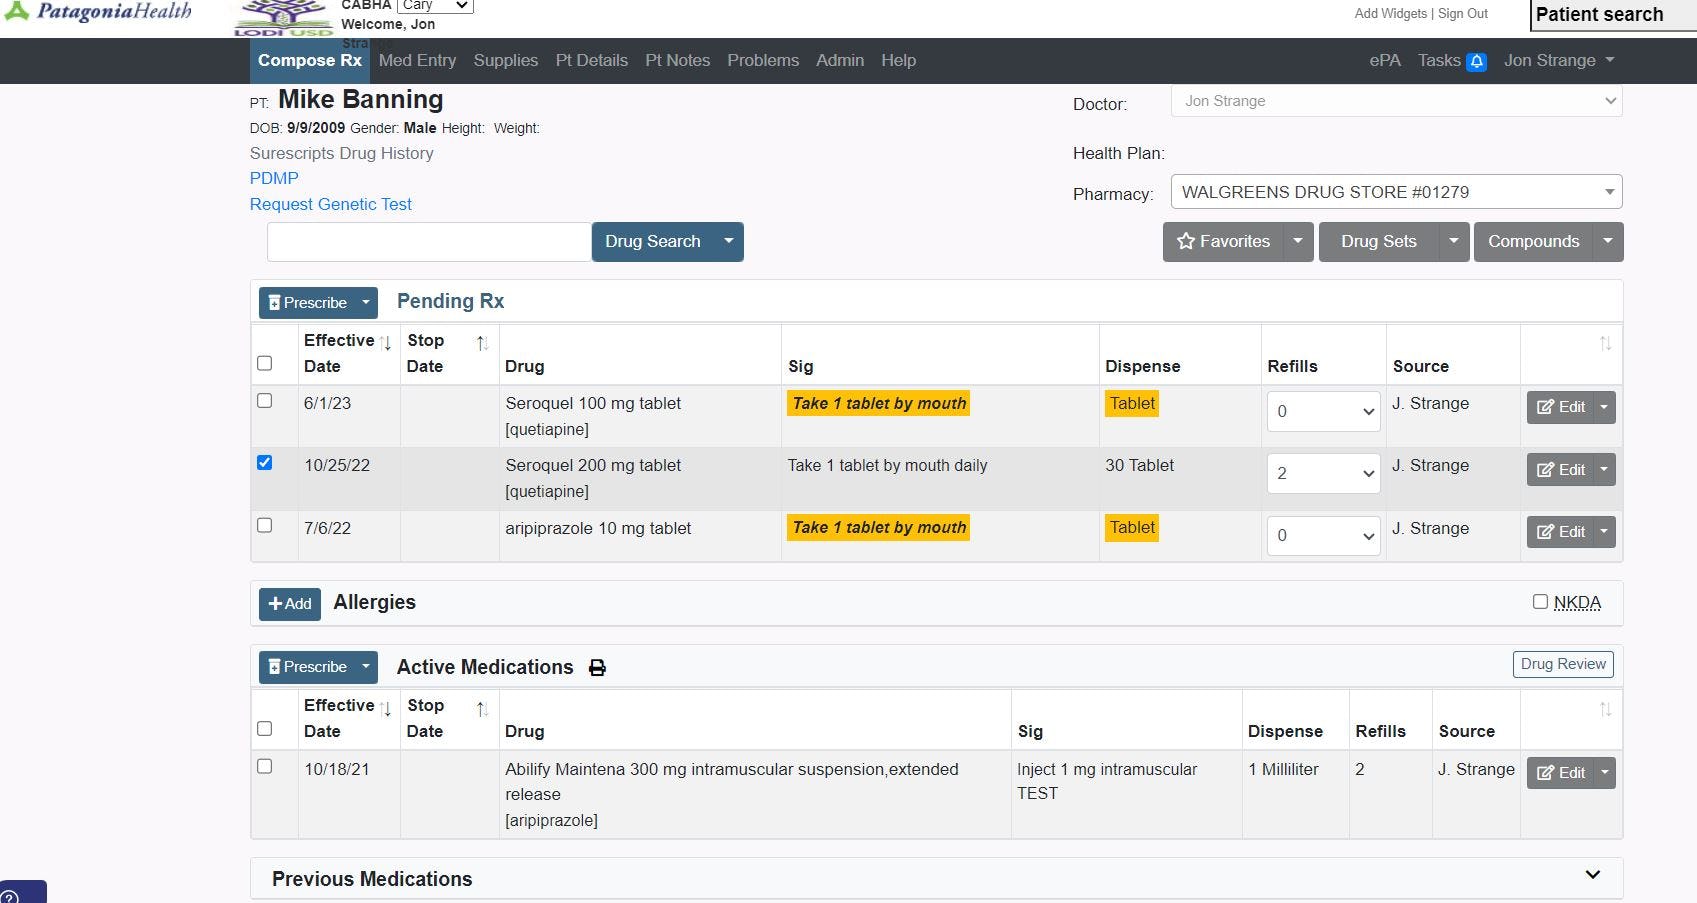Open the PDMP link
The image size is (1697, 903).
274,178
